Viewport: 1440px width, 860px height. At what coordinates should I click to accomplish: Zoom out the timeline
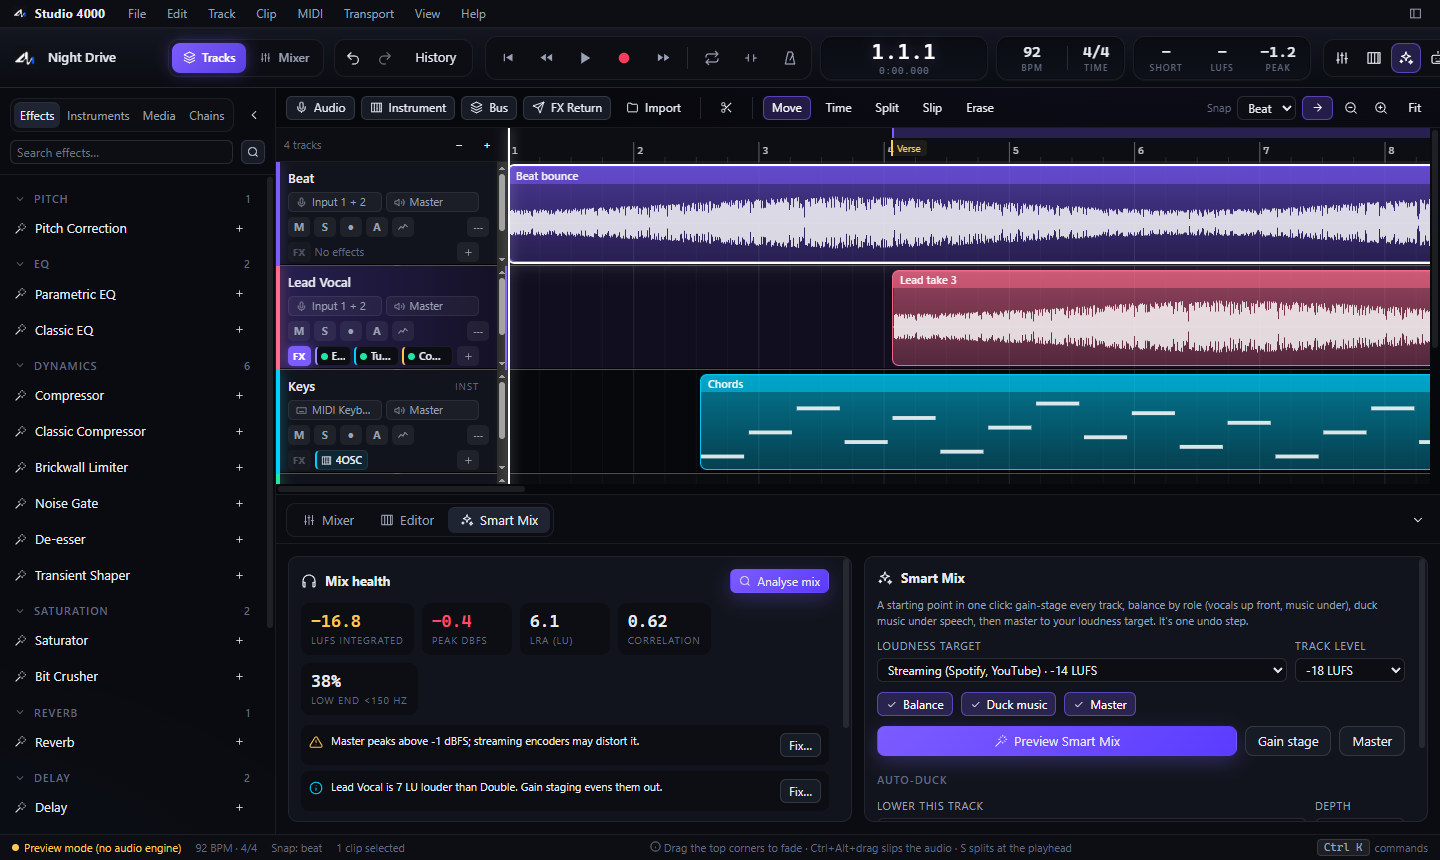pyautogui.click(x=1351, y=108)
